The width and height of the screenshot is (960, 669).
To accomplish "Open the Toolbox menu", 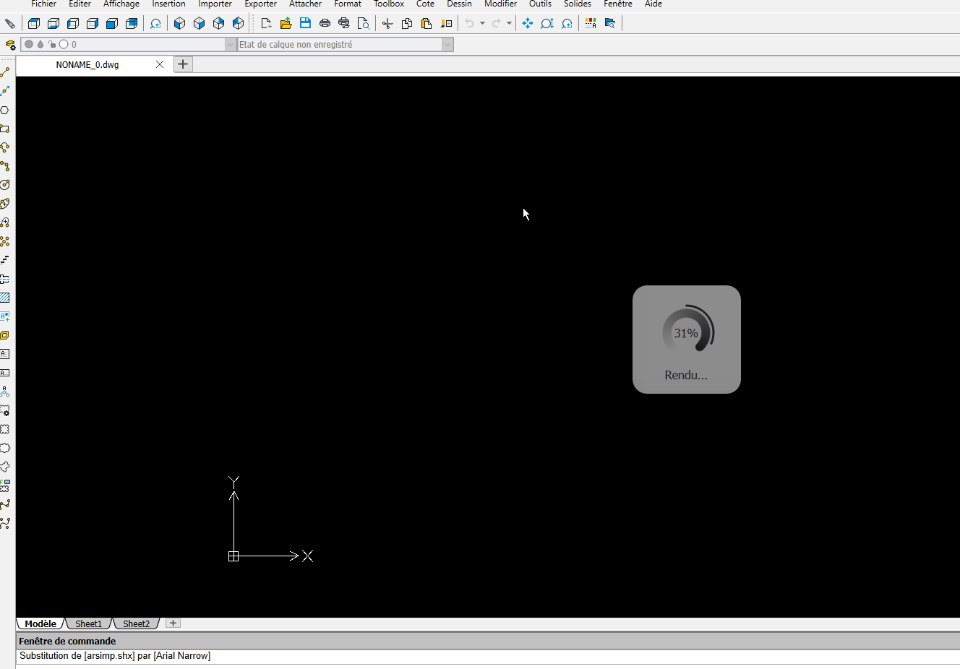I will 389,4.
